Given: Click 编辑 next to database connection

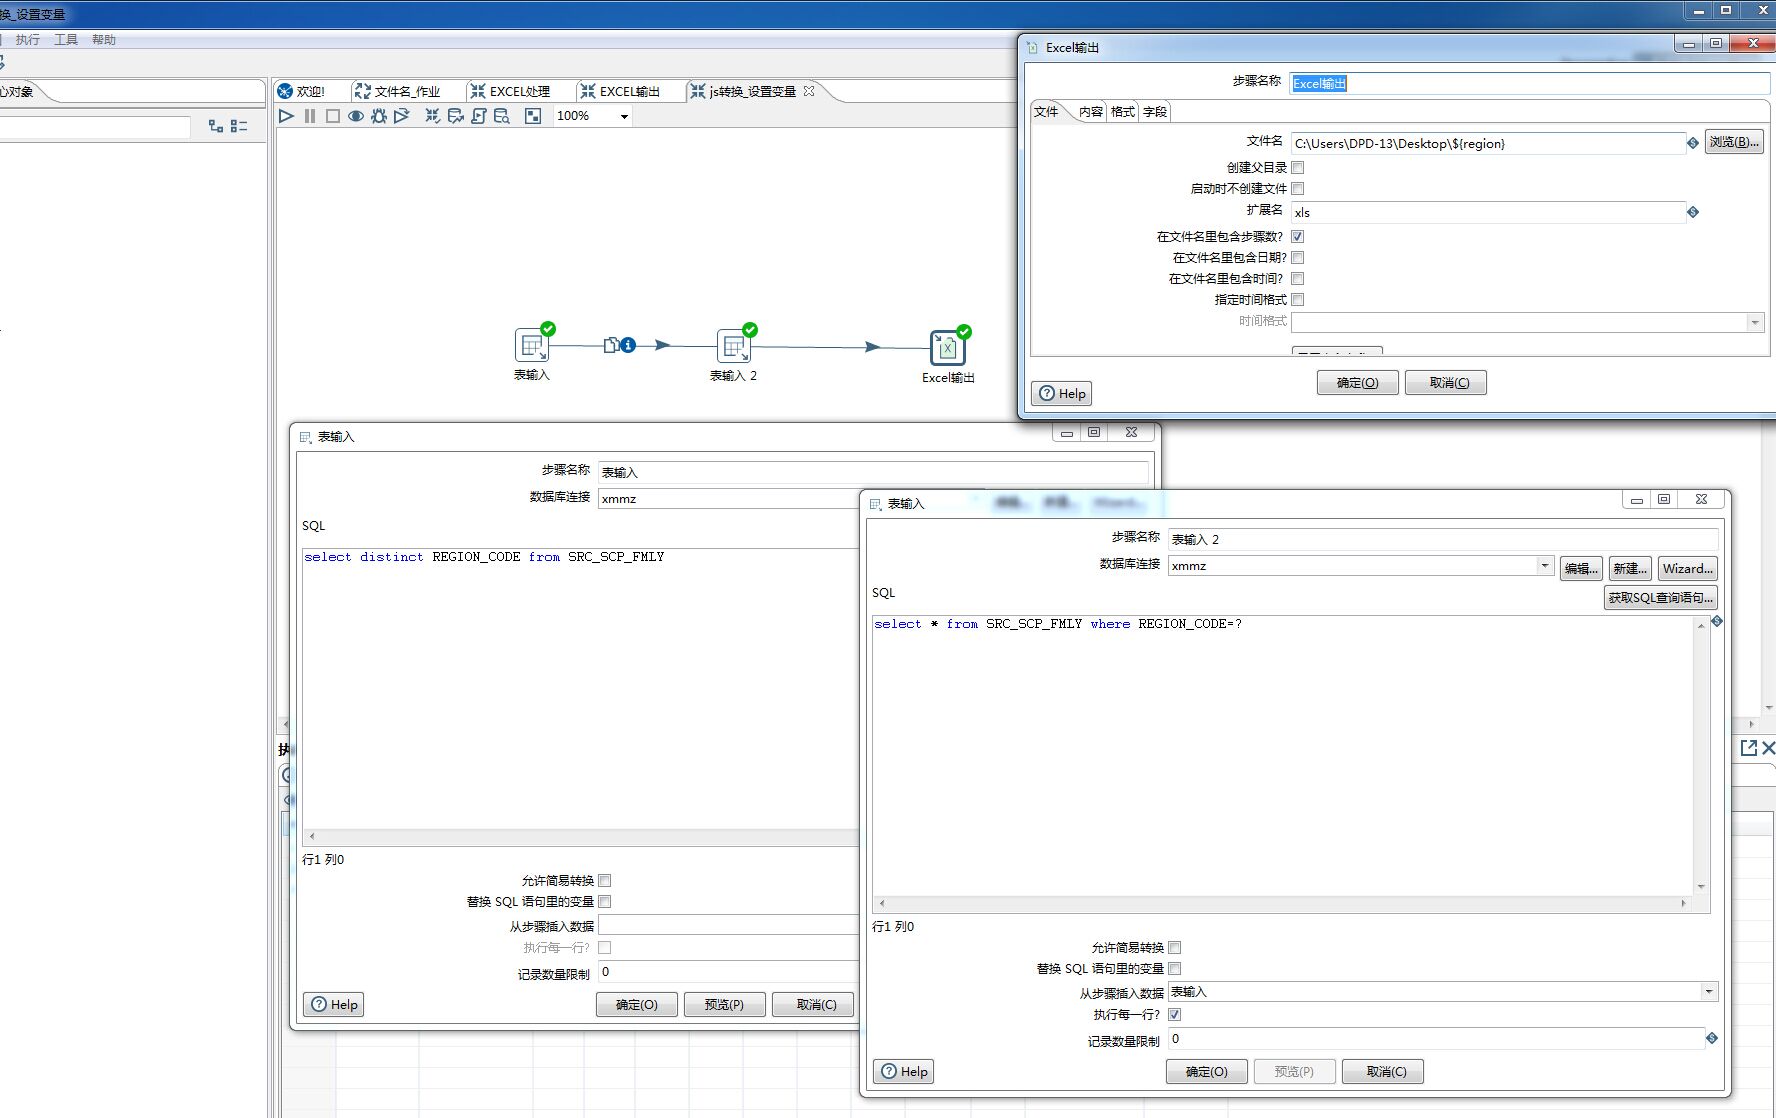Looking at the screenshot, I should pos(1581,568).
